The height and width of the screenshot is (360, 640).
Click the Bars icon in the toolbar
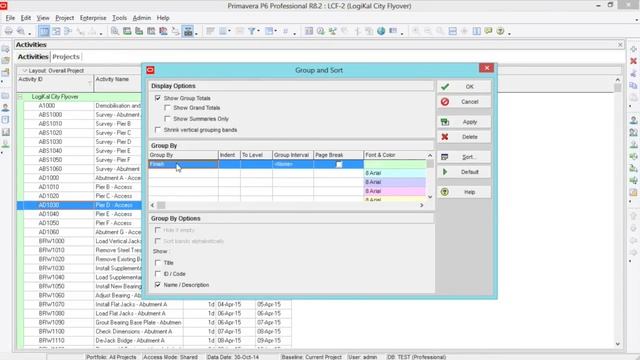(x=210, y=31)
